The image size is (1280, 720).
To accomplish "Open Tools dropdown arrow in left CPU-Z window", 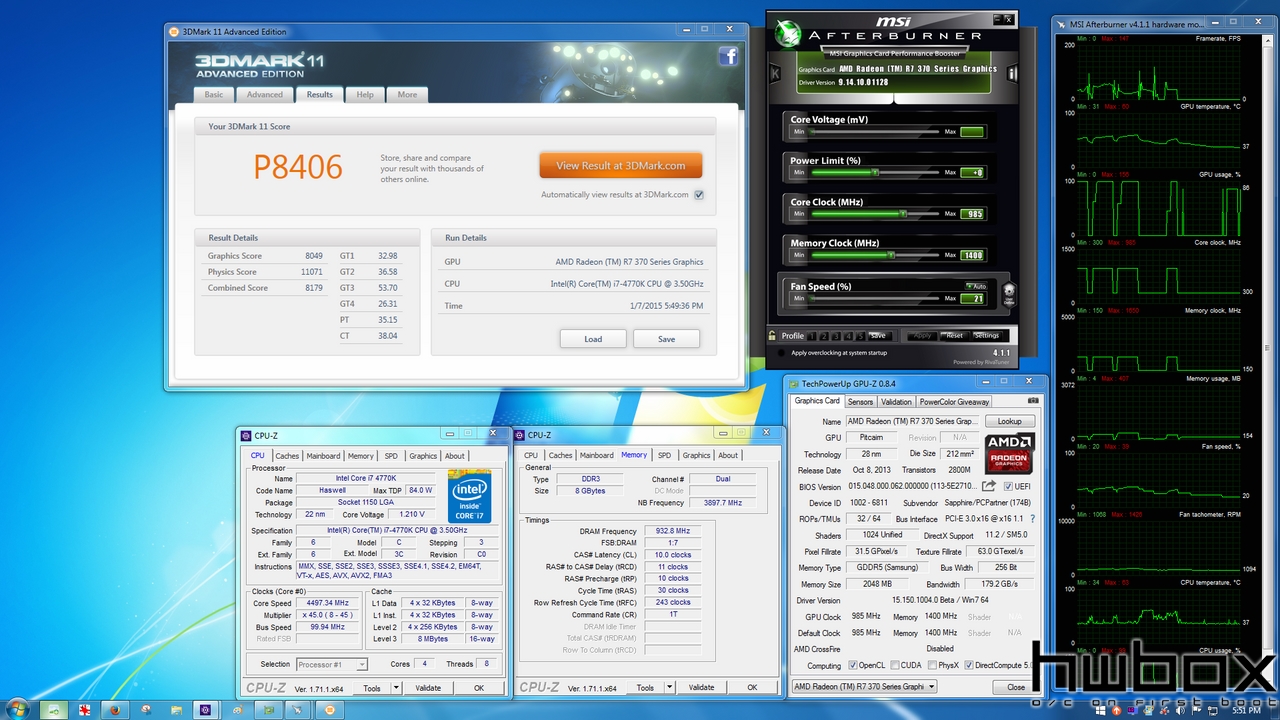I will 396,688.
